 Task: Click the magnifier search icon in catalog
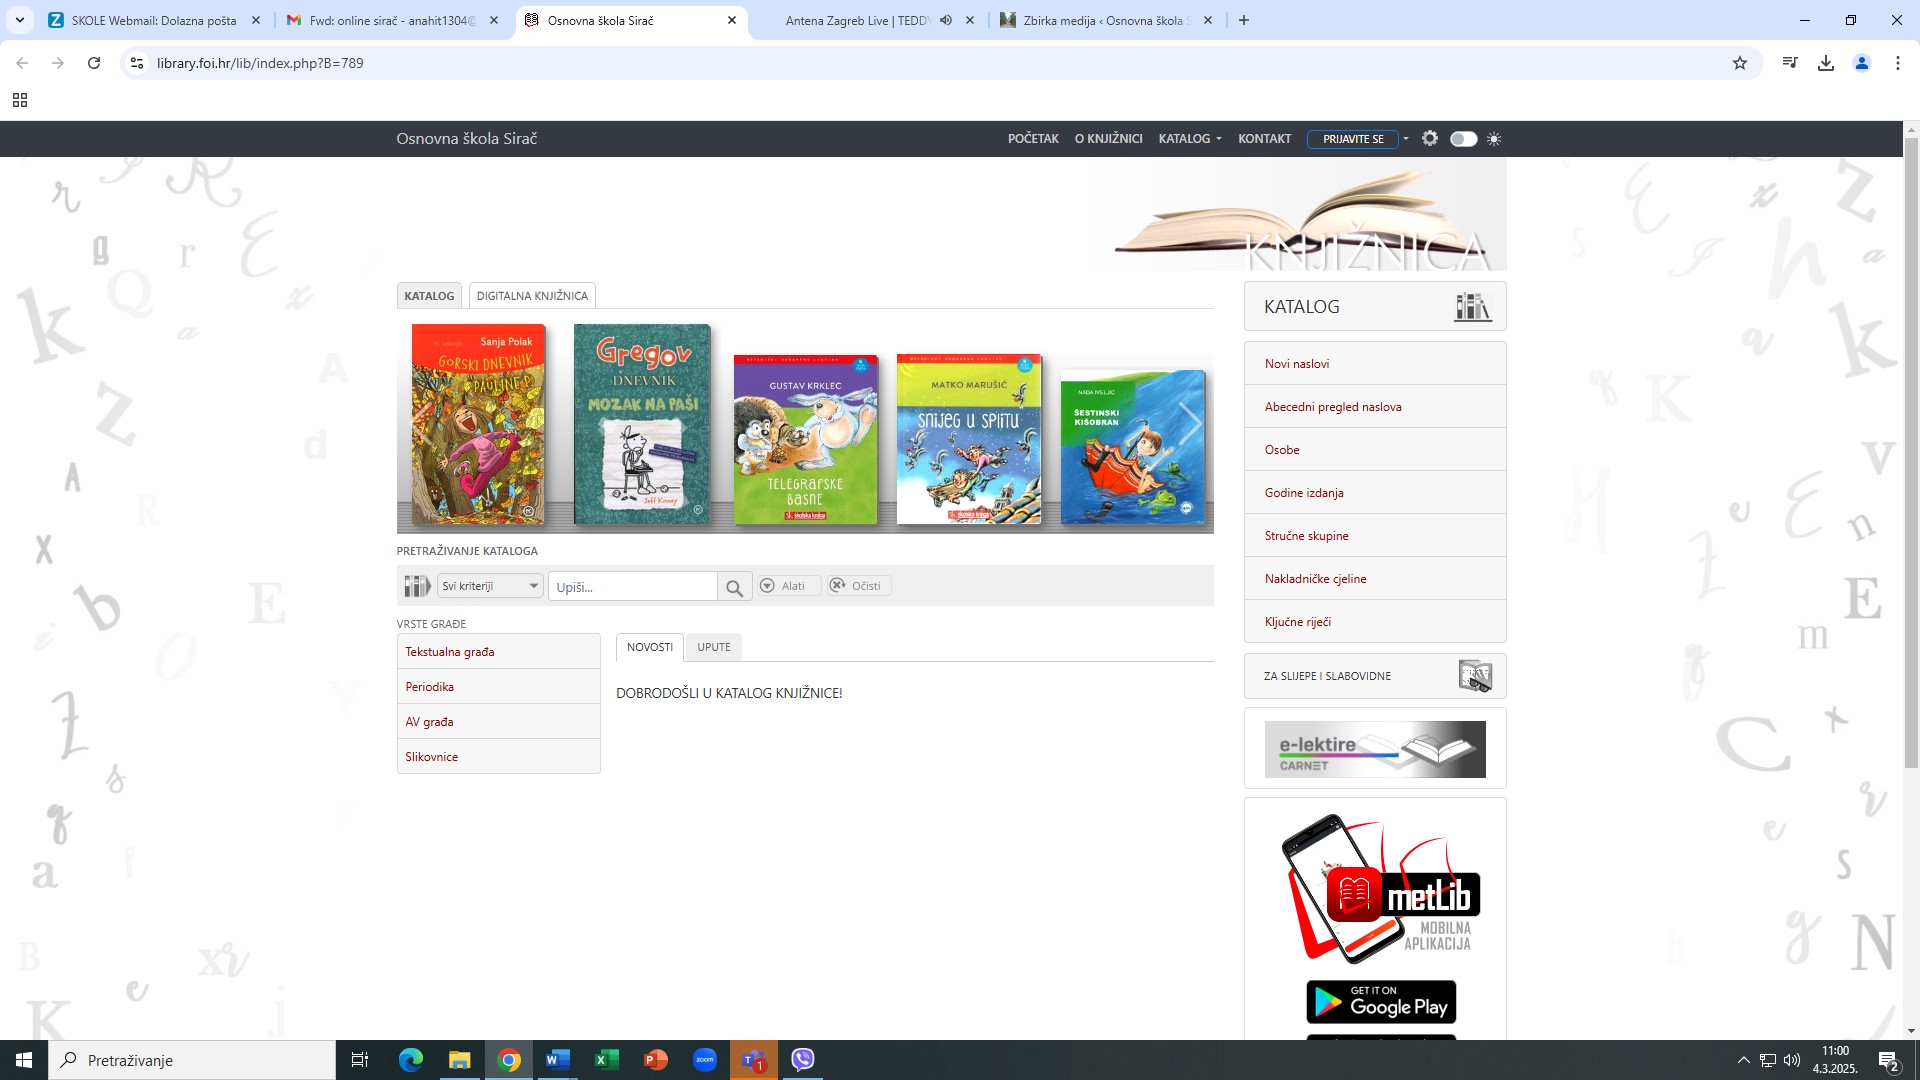(x=733, y=587)
